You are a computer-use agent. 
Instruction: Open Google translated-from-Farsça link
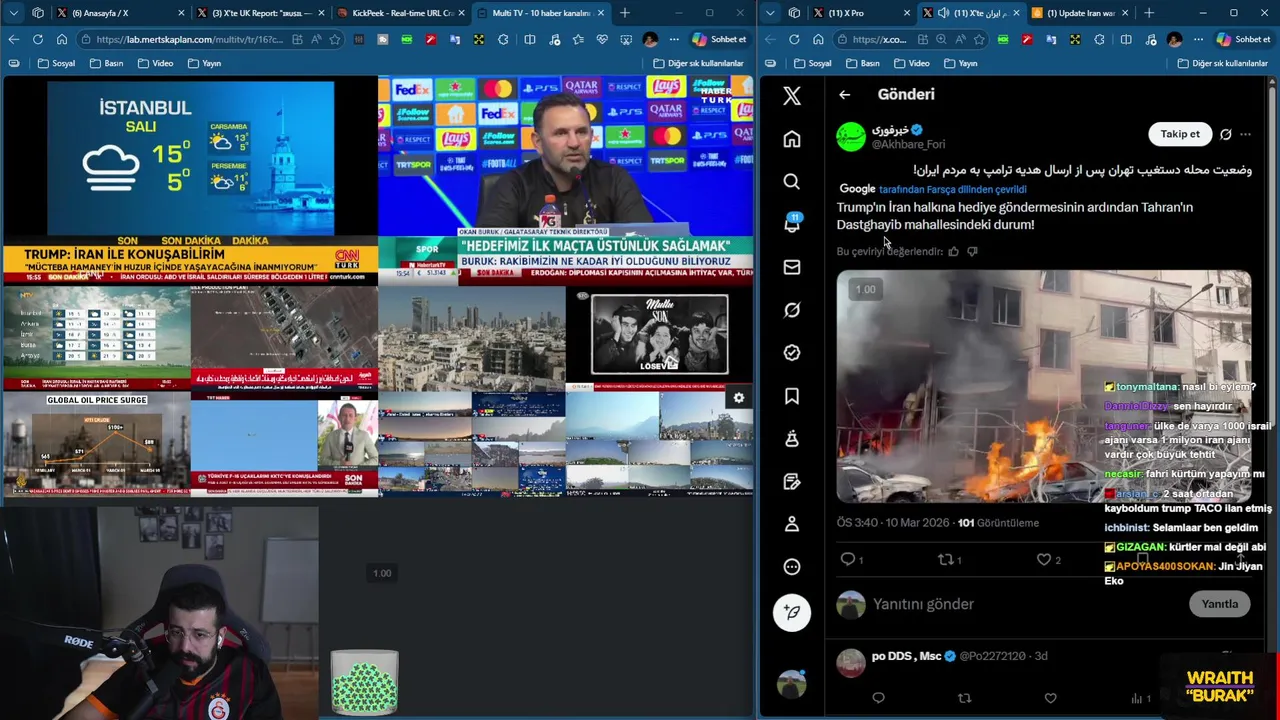952,189
